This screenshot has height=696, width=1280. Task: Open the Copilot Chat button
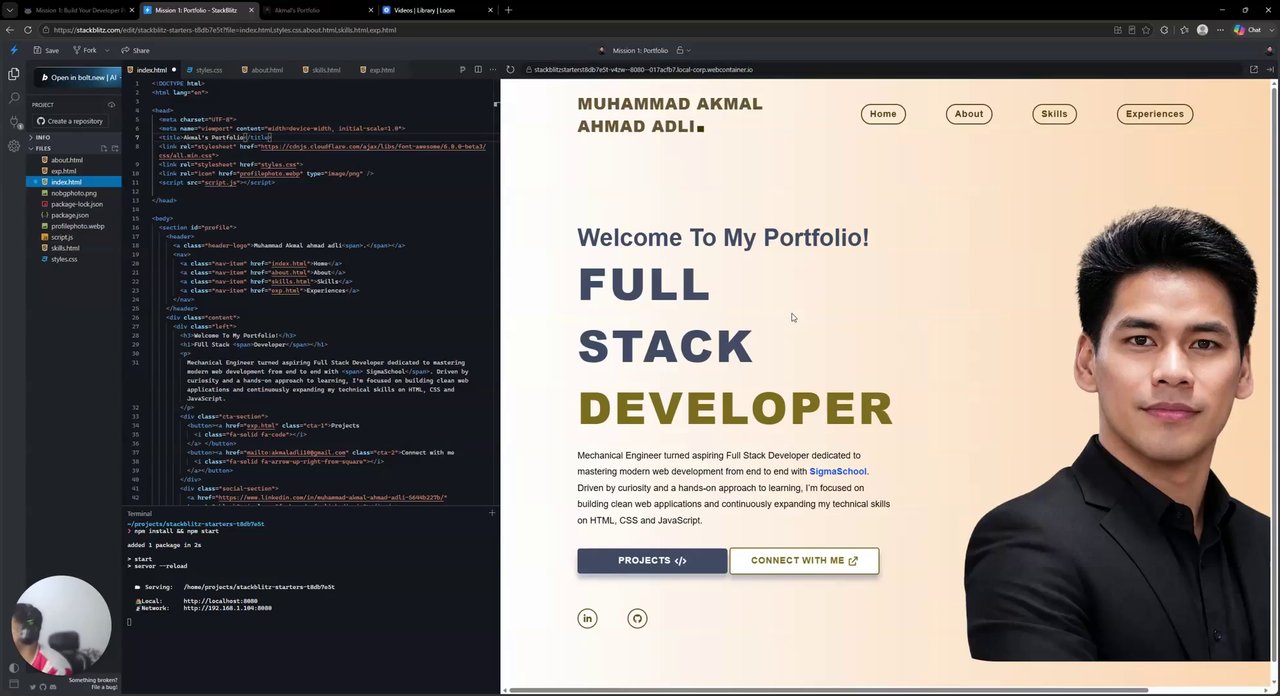(x=1248, y=30)
